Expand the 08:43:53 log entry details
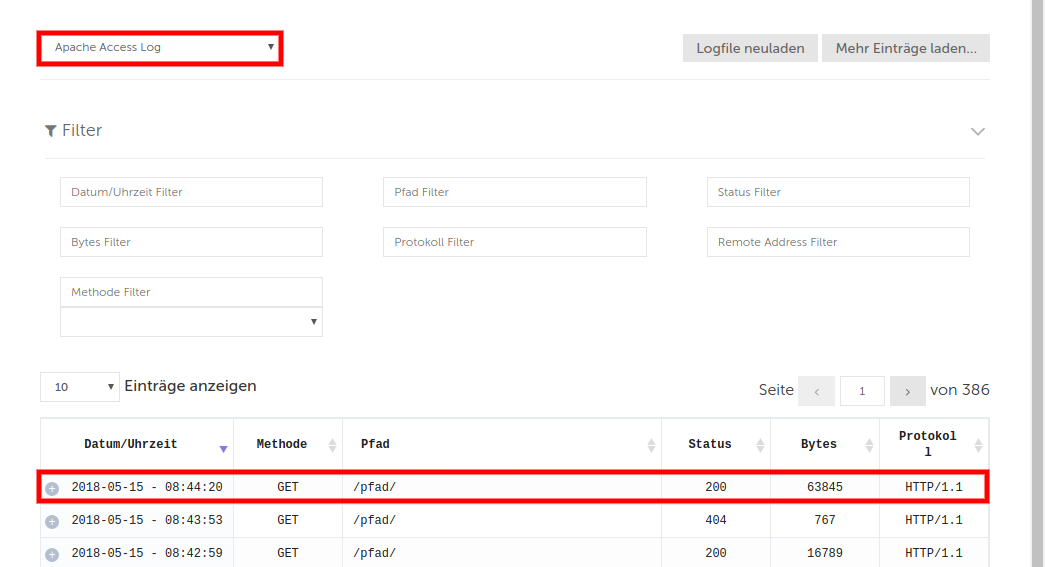Viewport: 1045px width, 567px height. [x=52, y=521]
